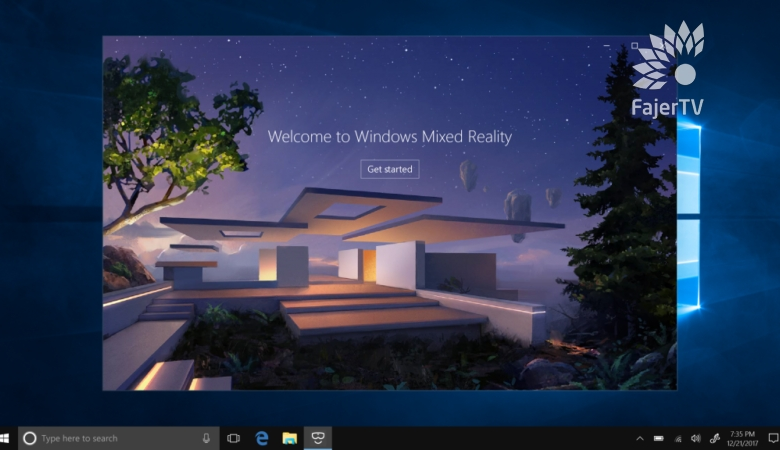The height and width of the screenshot is (450, 780).
Task: Click the 'Welcome to Windows Mixed Reality' heading
Action: pyautogui.click(x=389, y=136)
